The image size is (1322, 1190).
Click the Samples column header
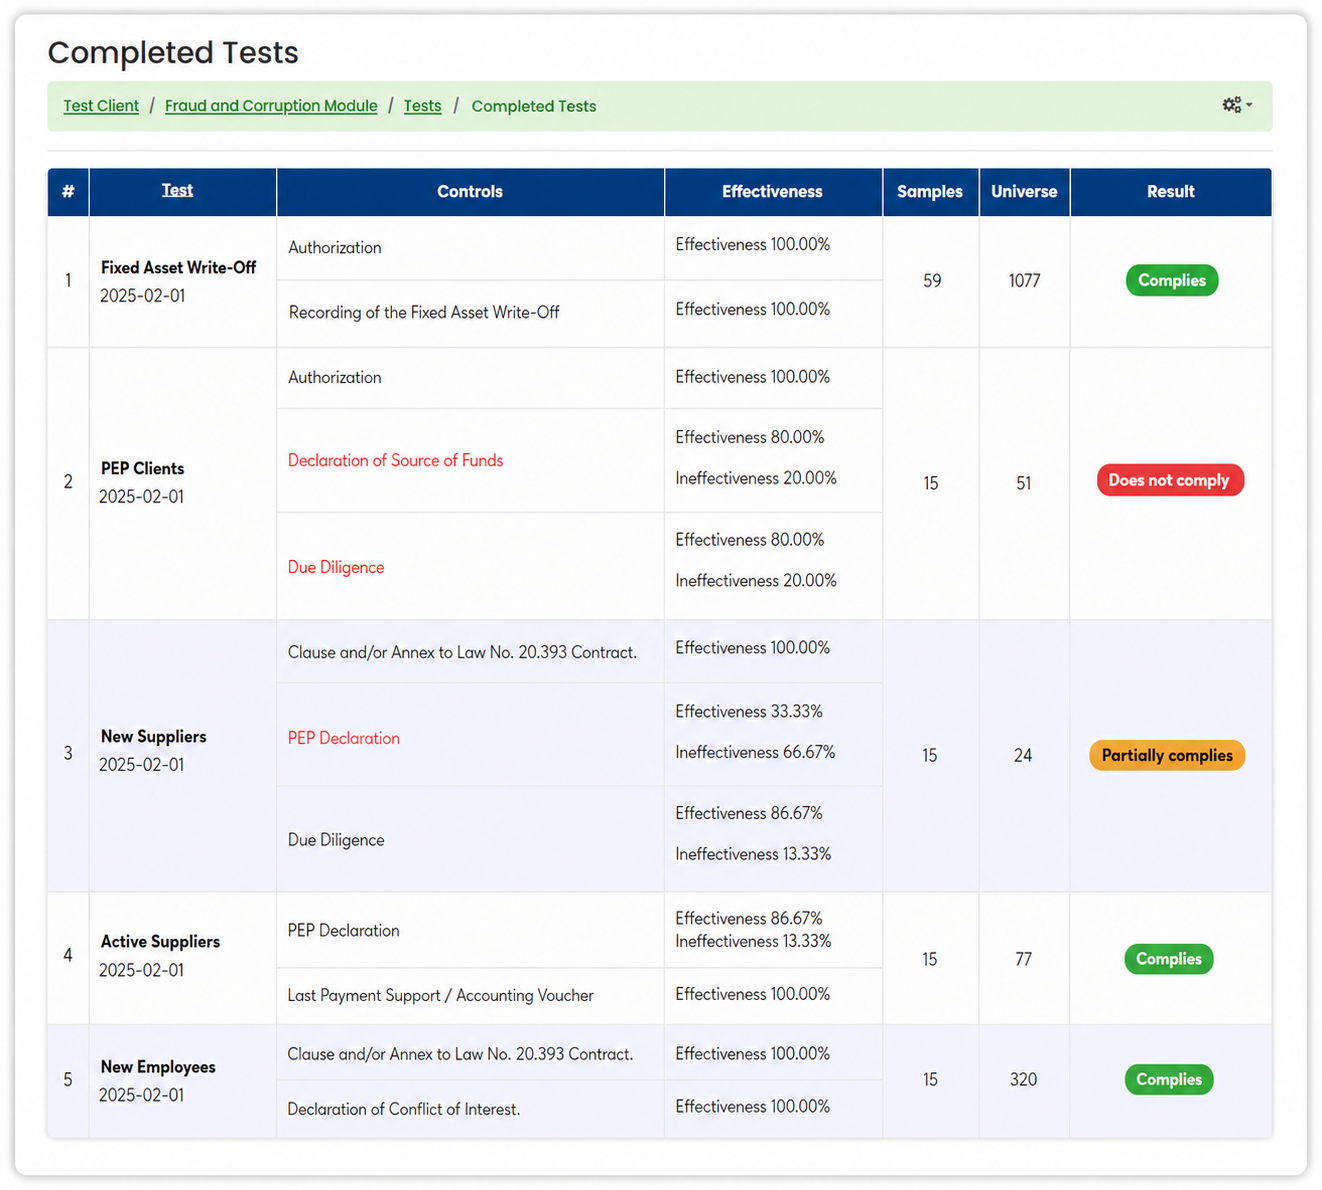click(930, 191)
